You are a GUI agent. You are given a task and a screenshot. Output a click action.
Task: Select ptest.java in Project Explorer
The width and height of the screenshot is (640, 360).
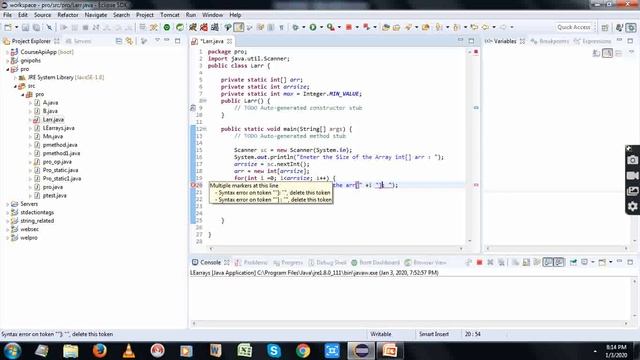point(55,196)
